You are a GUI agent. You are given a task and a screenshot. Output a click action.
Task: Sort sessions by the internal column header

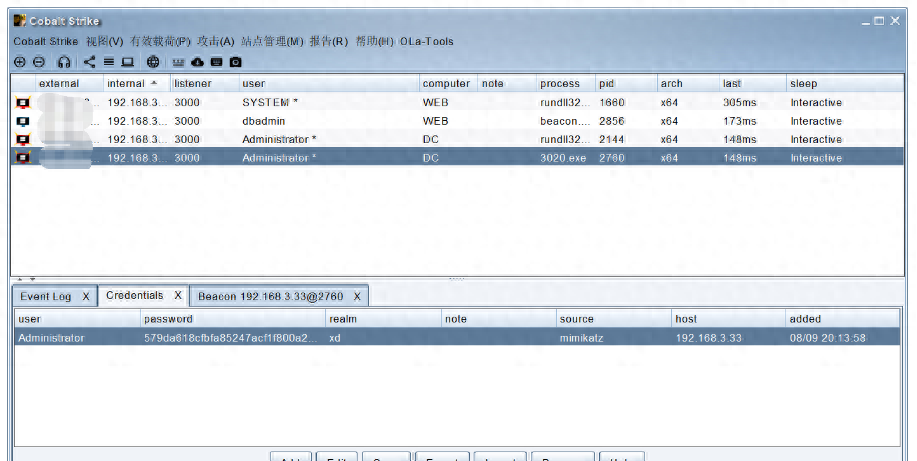pyautogui.click(x=137, y=84)
